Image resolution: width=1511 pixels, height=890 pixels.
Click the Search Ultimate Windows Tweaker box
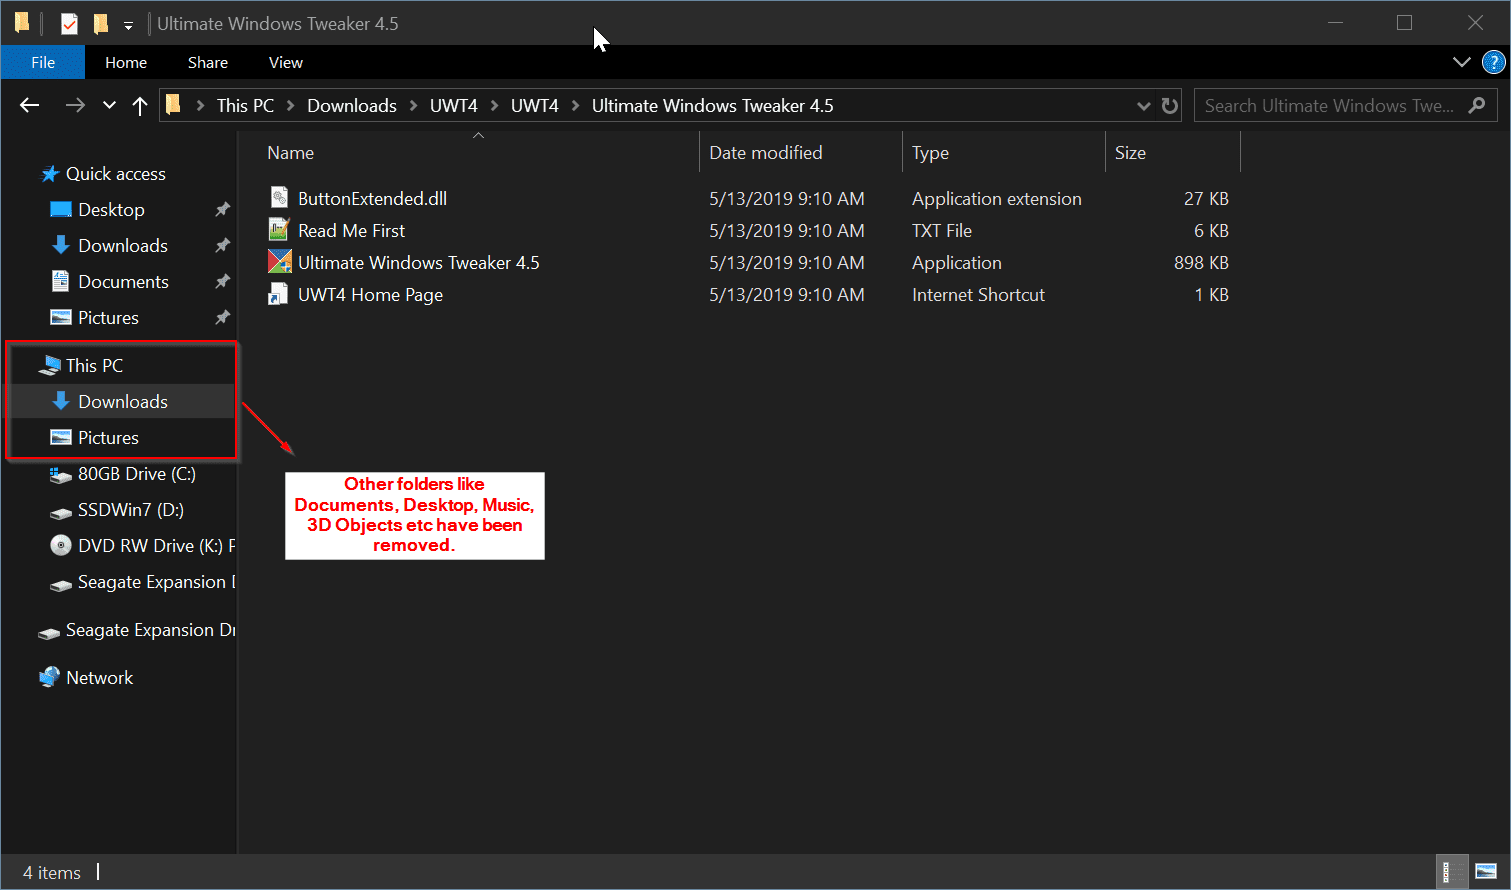tap(1328, 106)
